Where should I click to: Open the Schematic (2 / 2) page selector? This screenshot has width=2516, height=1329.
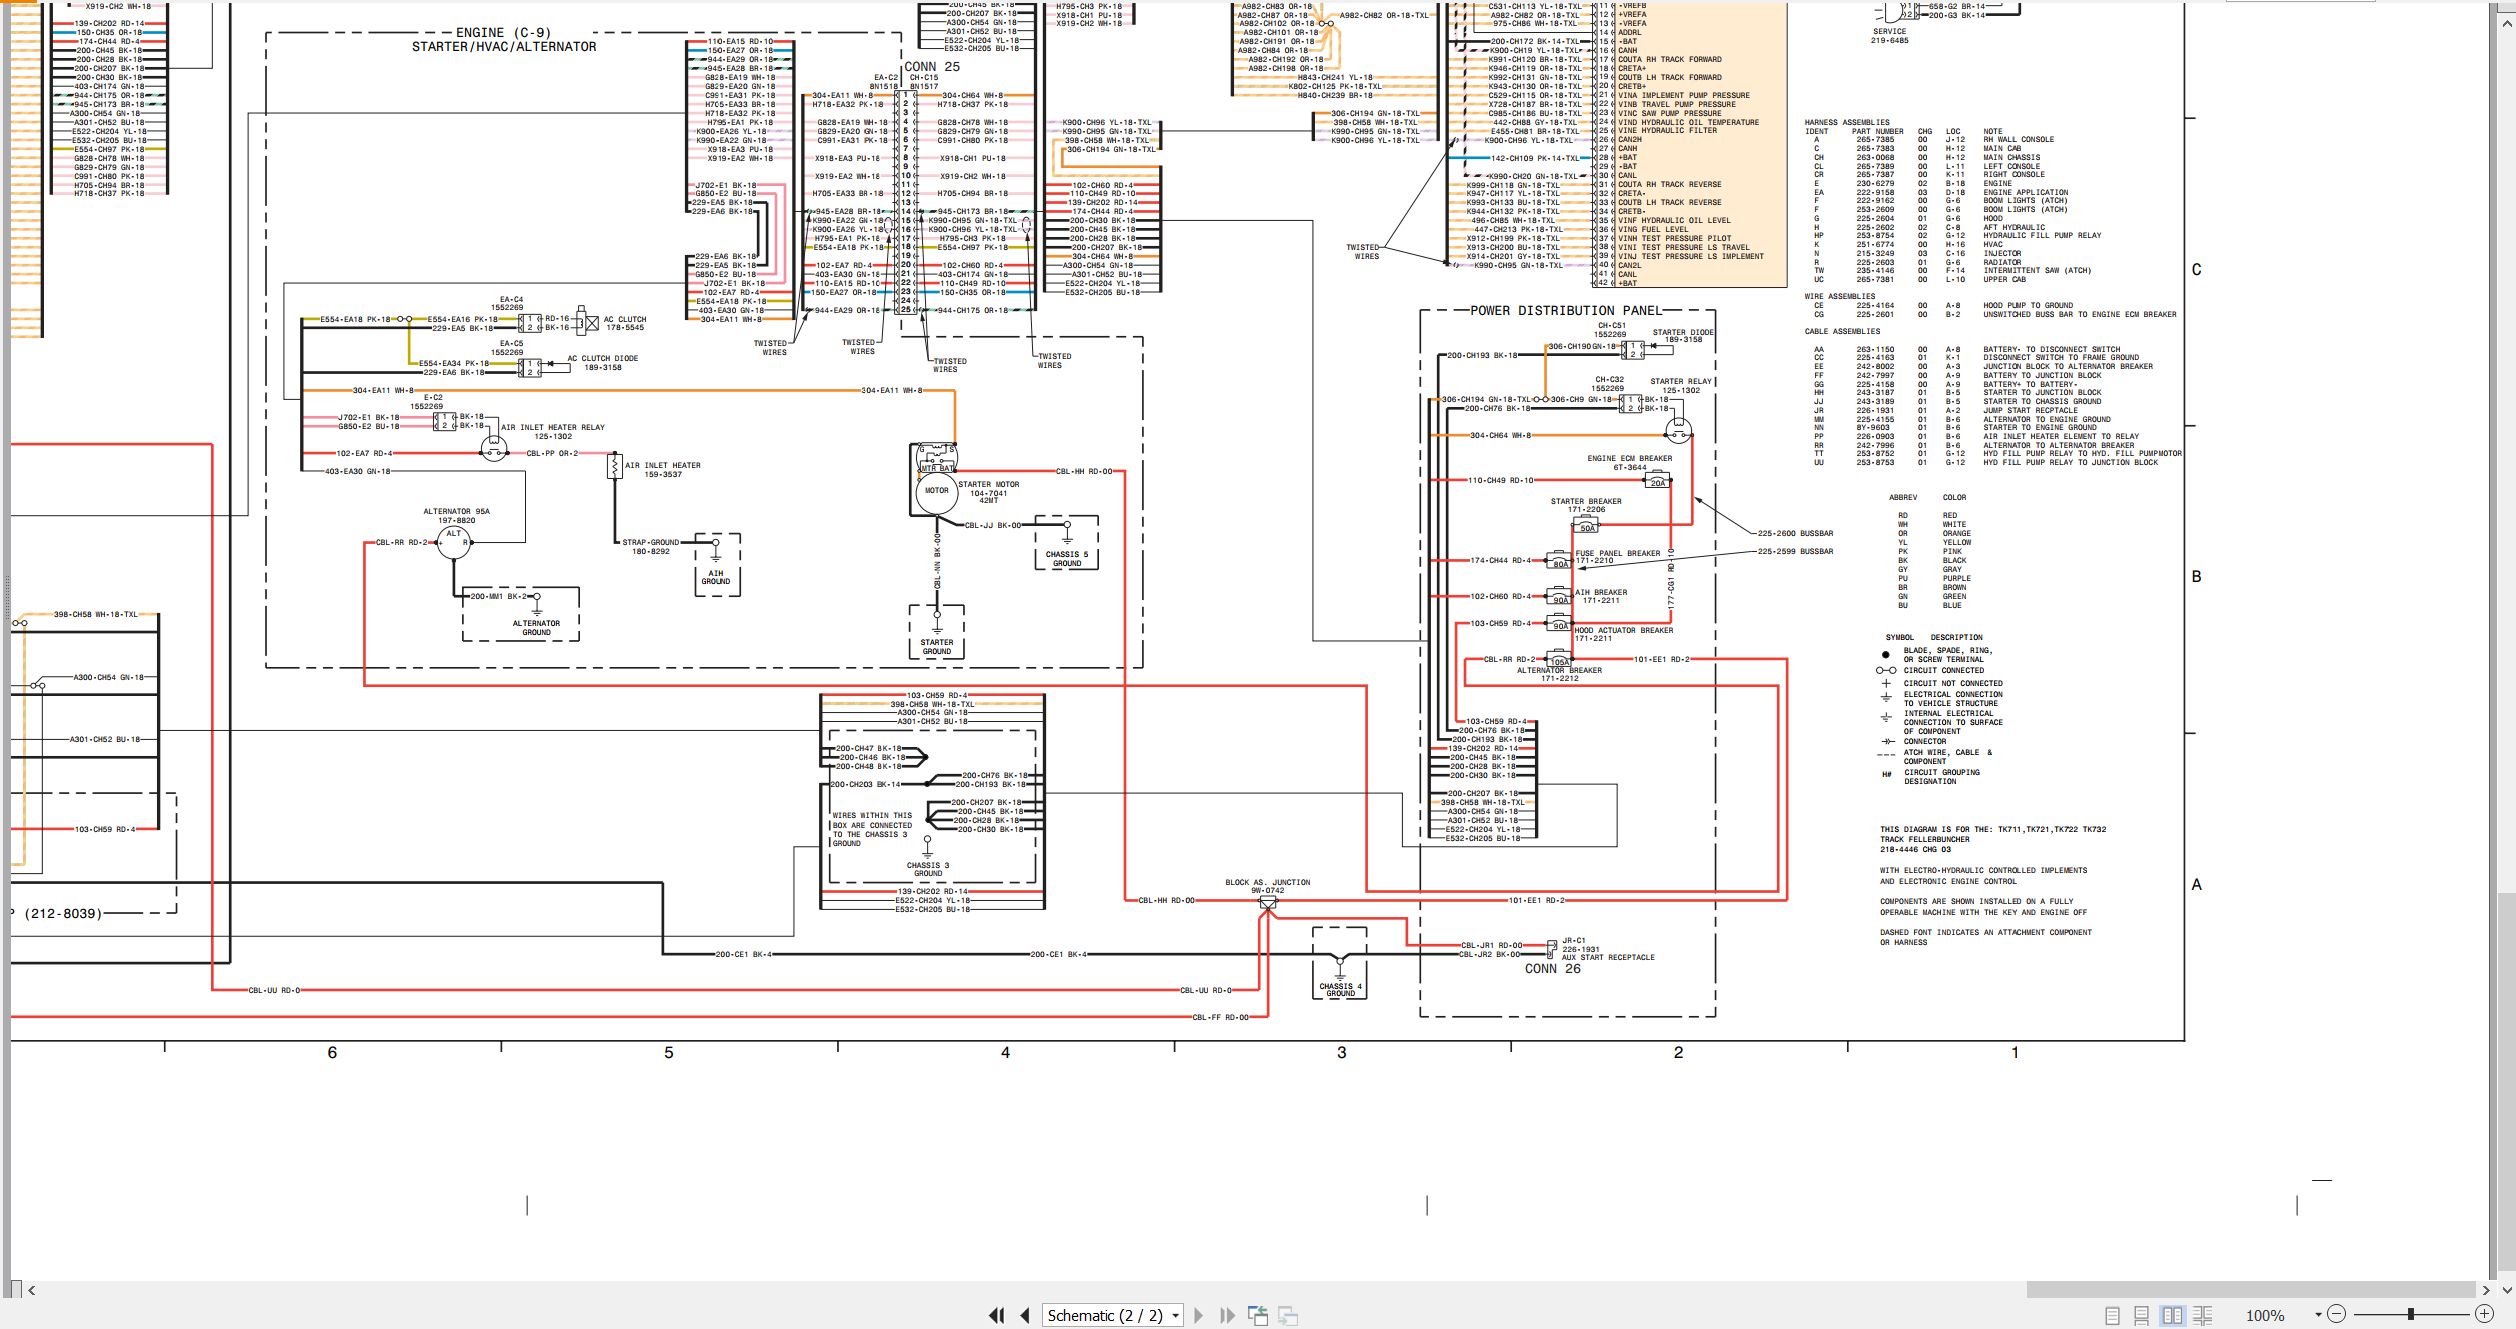[x=1113, y=1316]
